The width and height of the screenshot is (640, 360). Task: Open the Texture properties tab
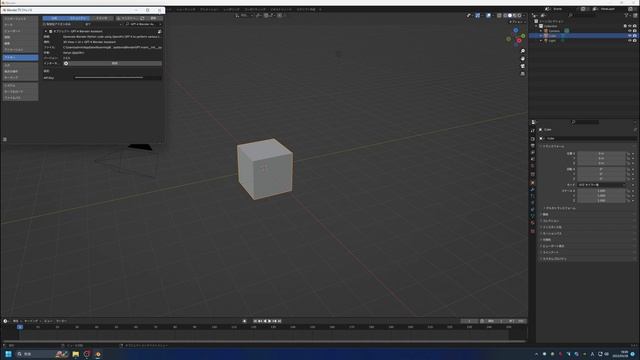coord(533,231)
